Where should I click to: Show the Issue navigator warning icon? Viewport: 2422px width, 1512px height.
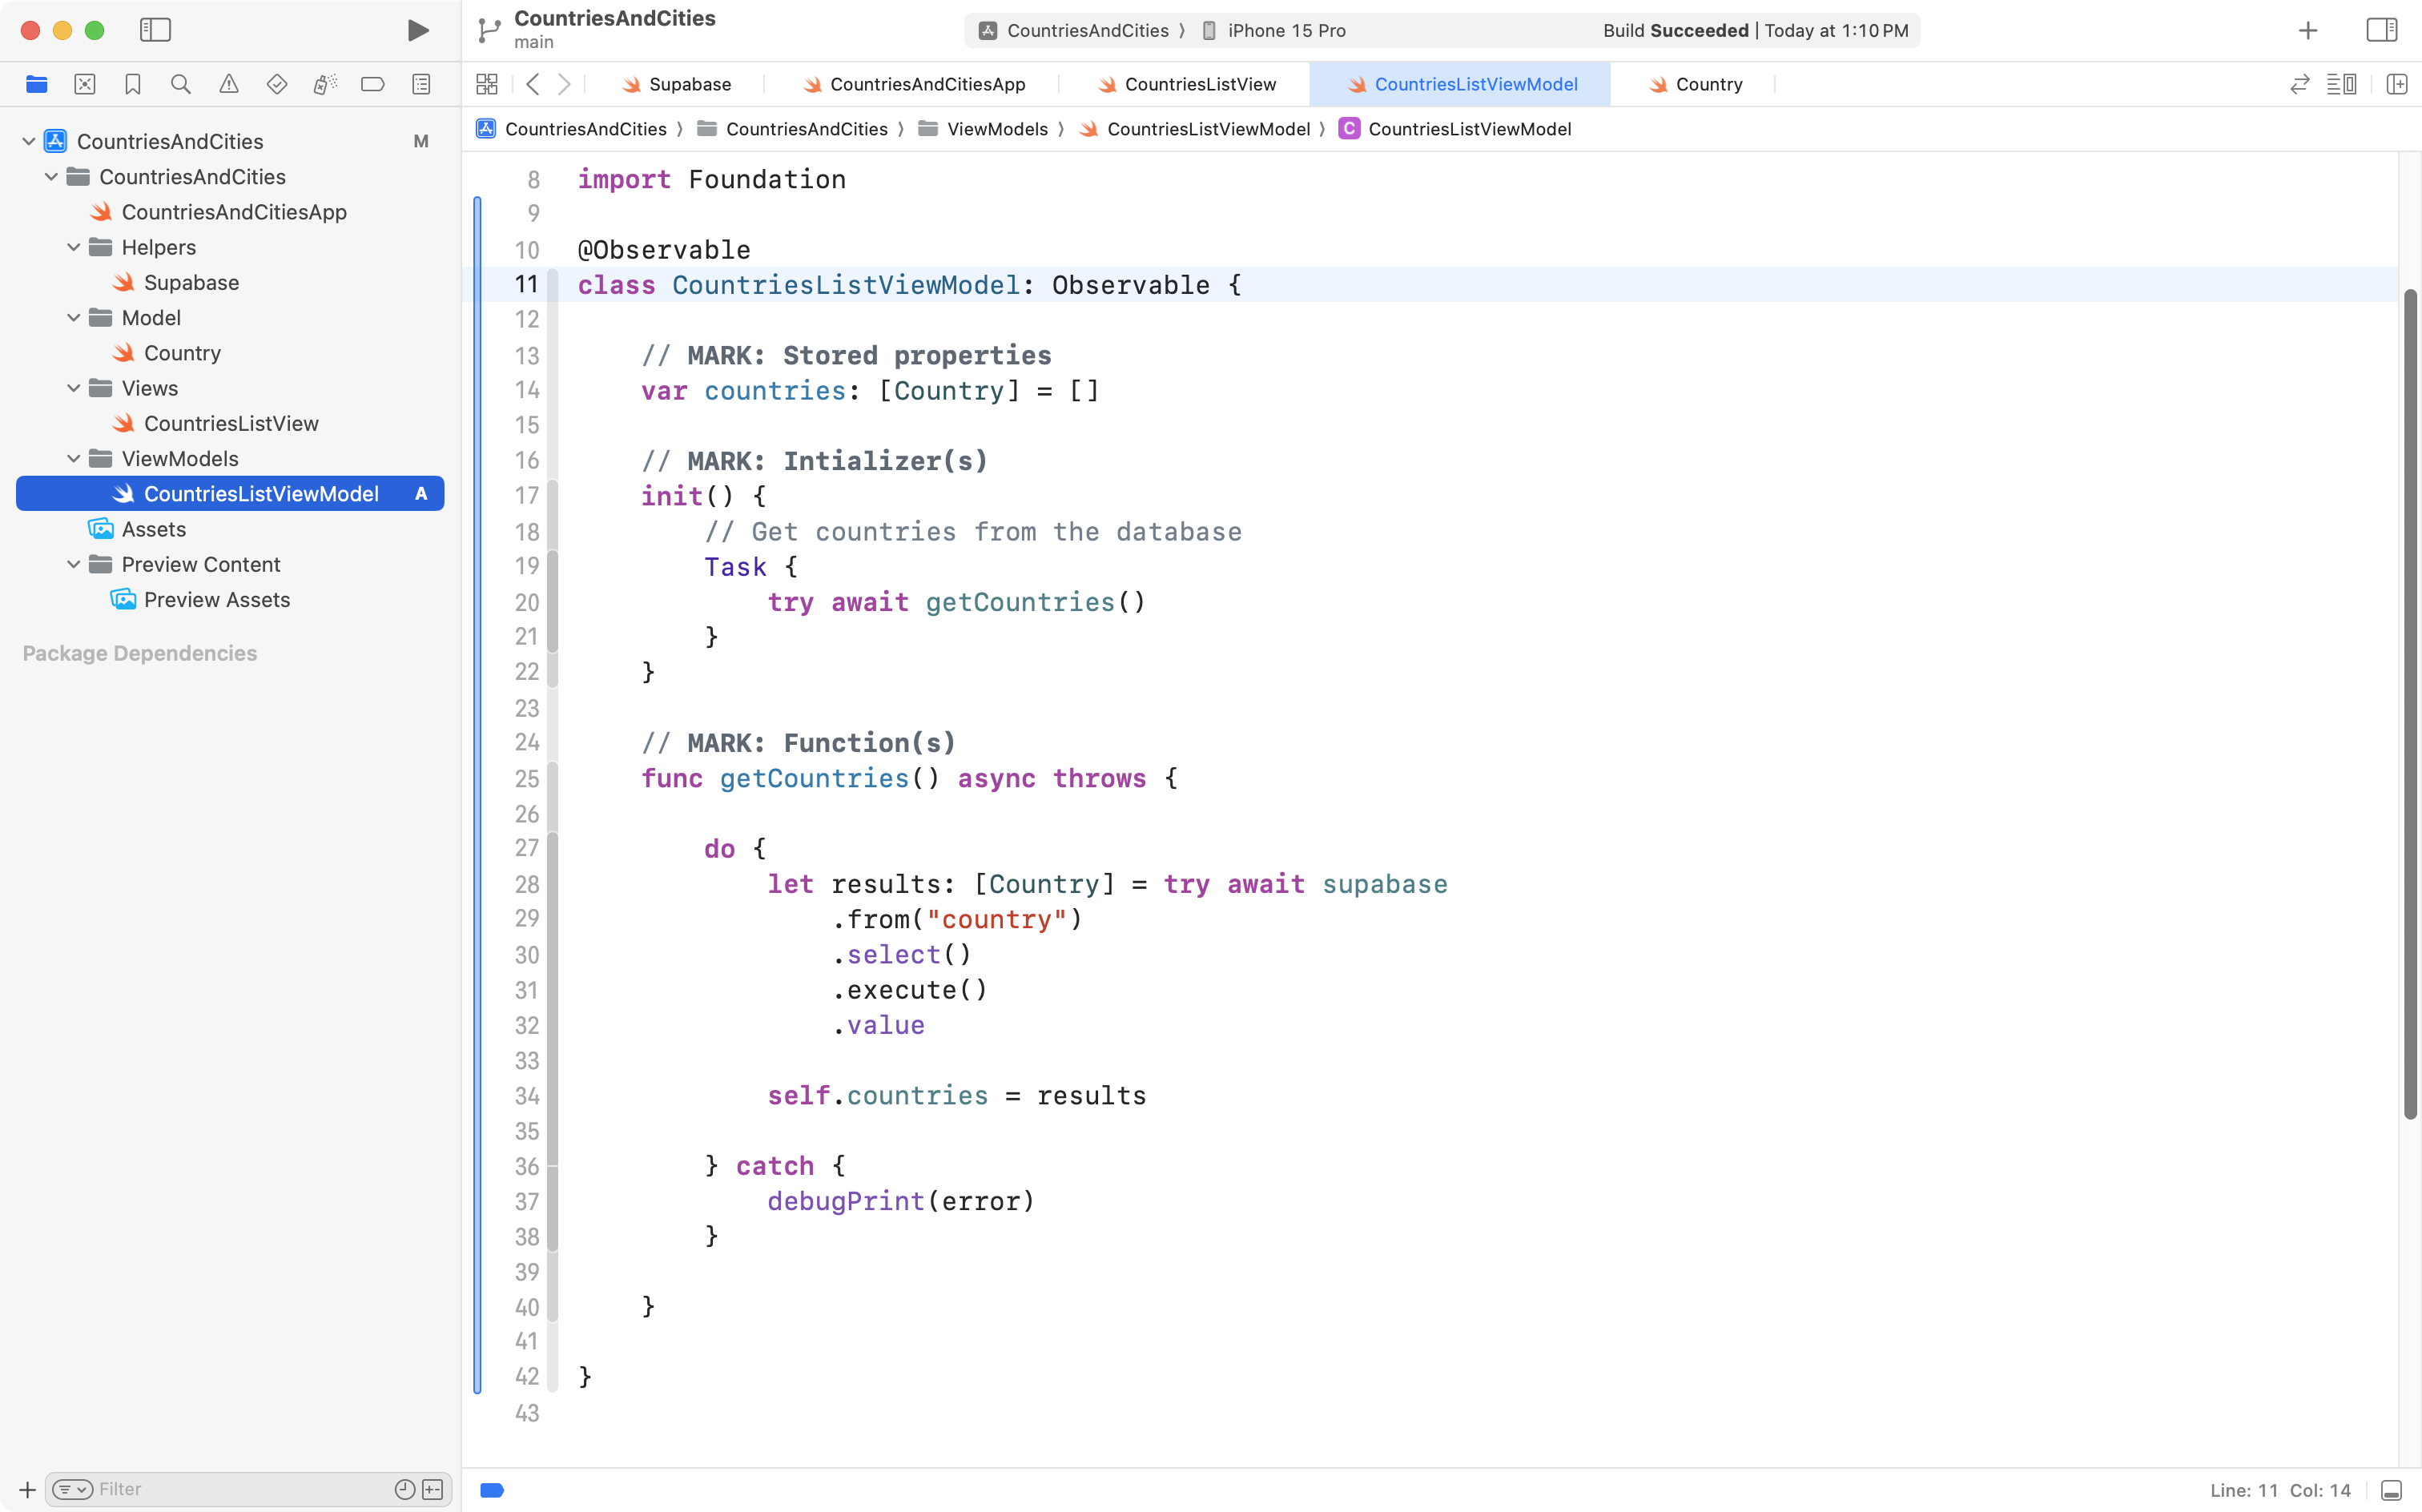229,84
